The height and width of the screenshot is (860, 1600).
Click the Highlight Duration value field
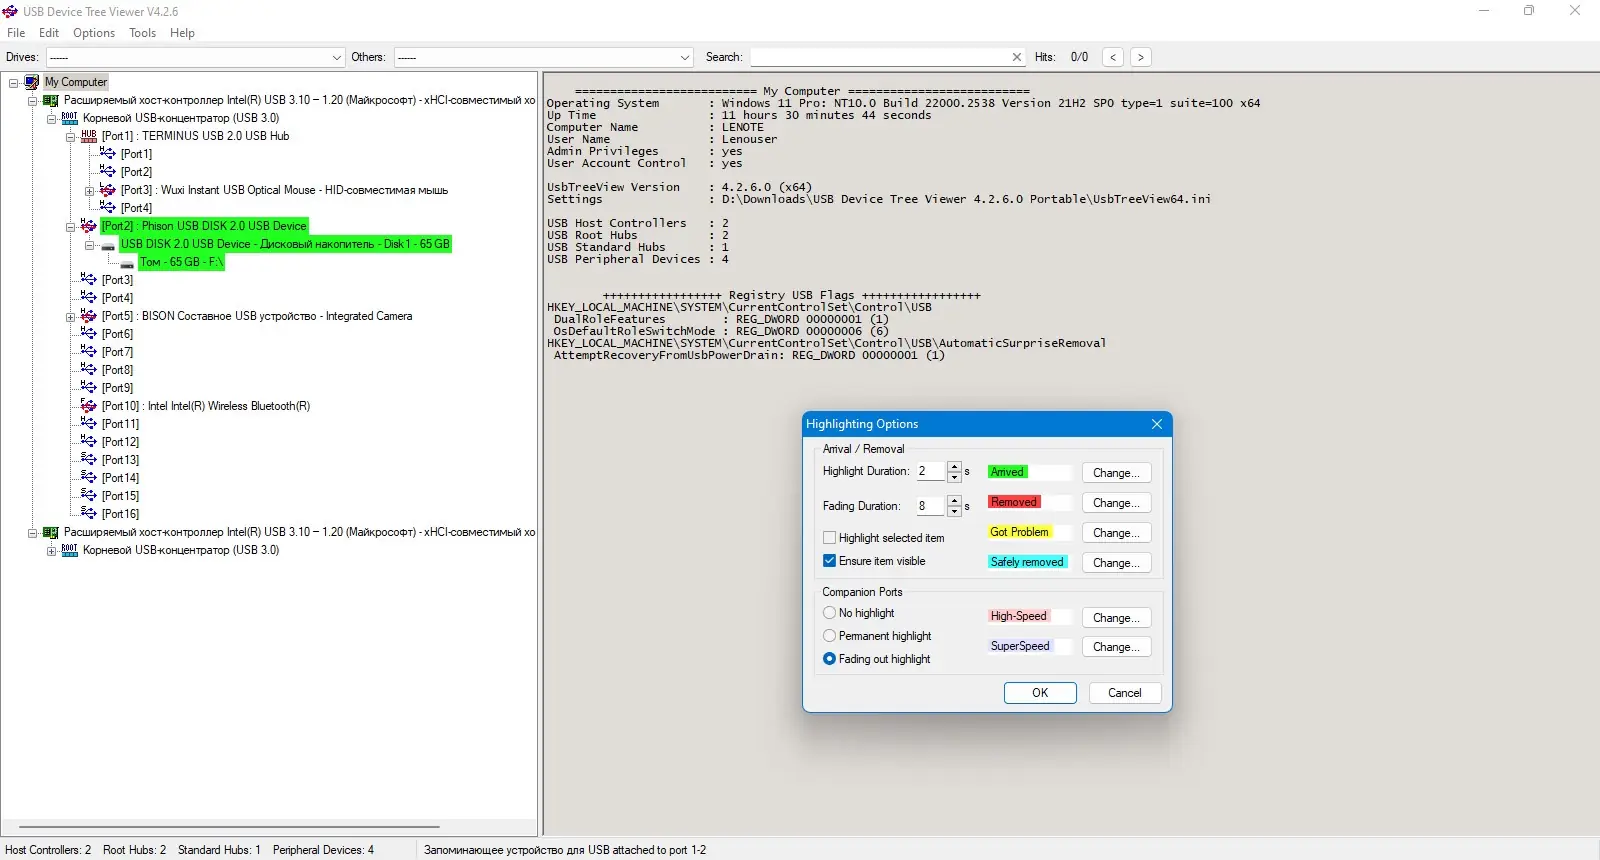point(931,472)
